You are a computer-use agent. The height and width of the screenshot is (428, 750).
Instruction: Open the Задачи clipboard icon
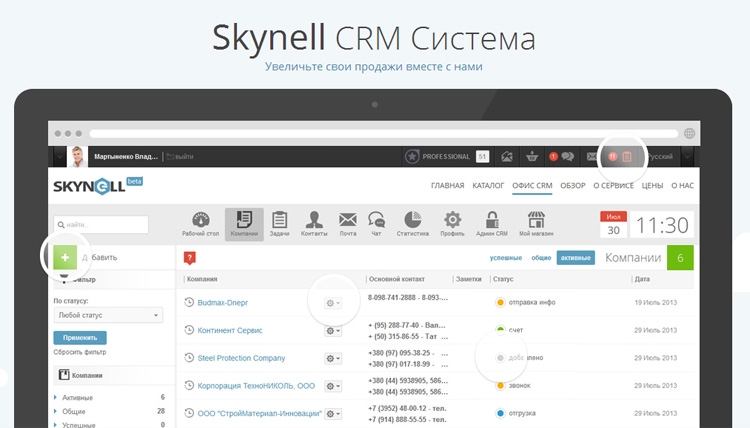coord(279,224)
